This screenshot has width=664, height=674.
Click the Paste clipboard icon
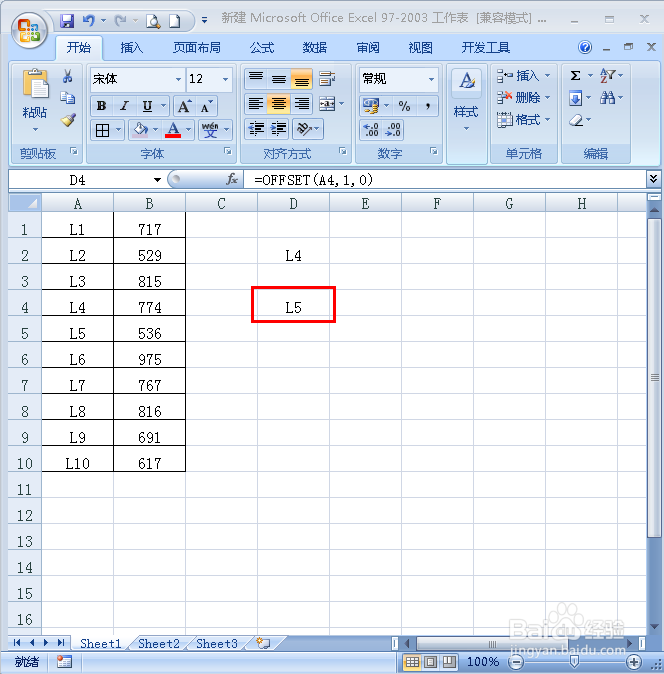[35, 84]
